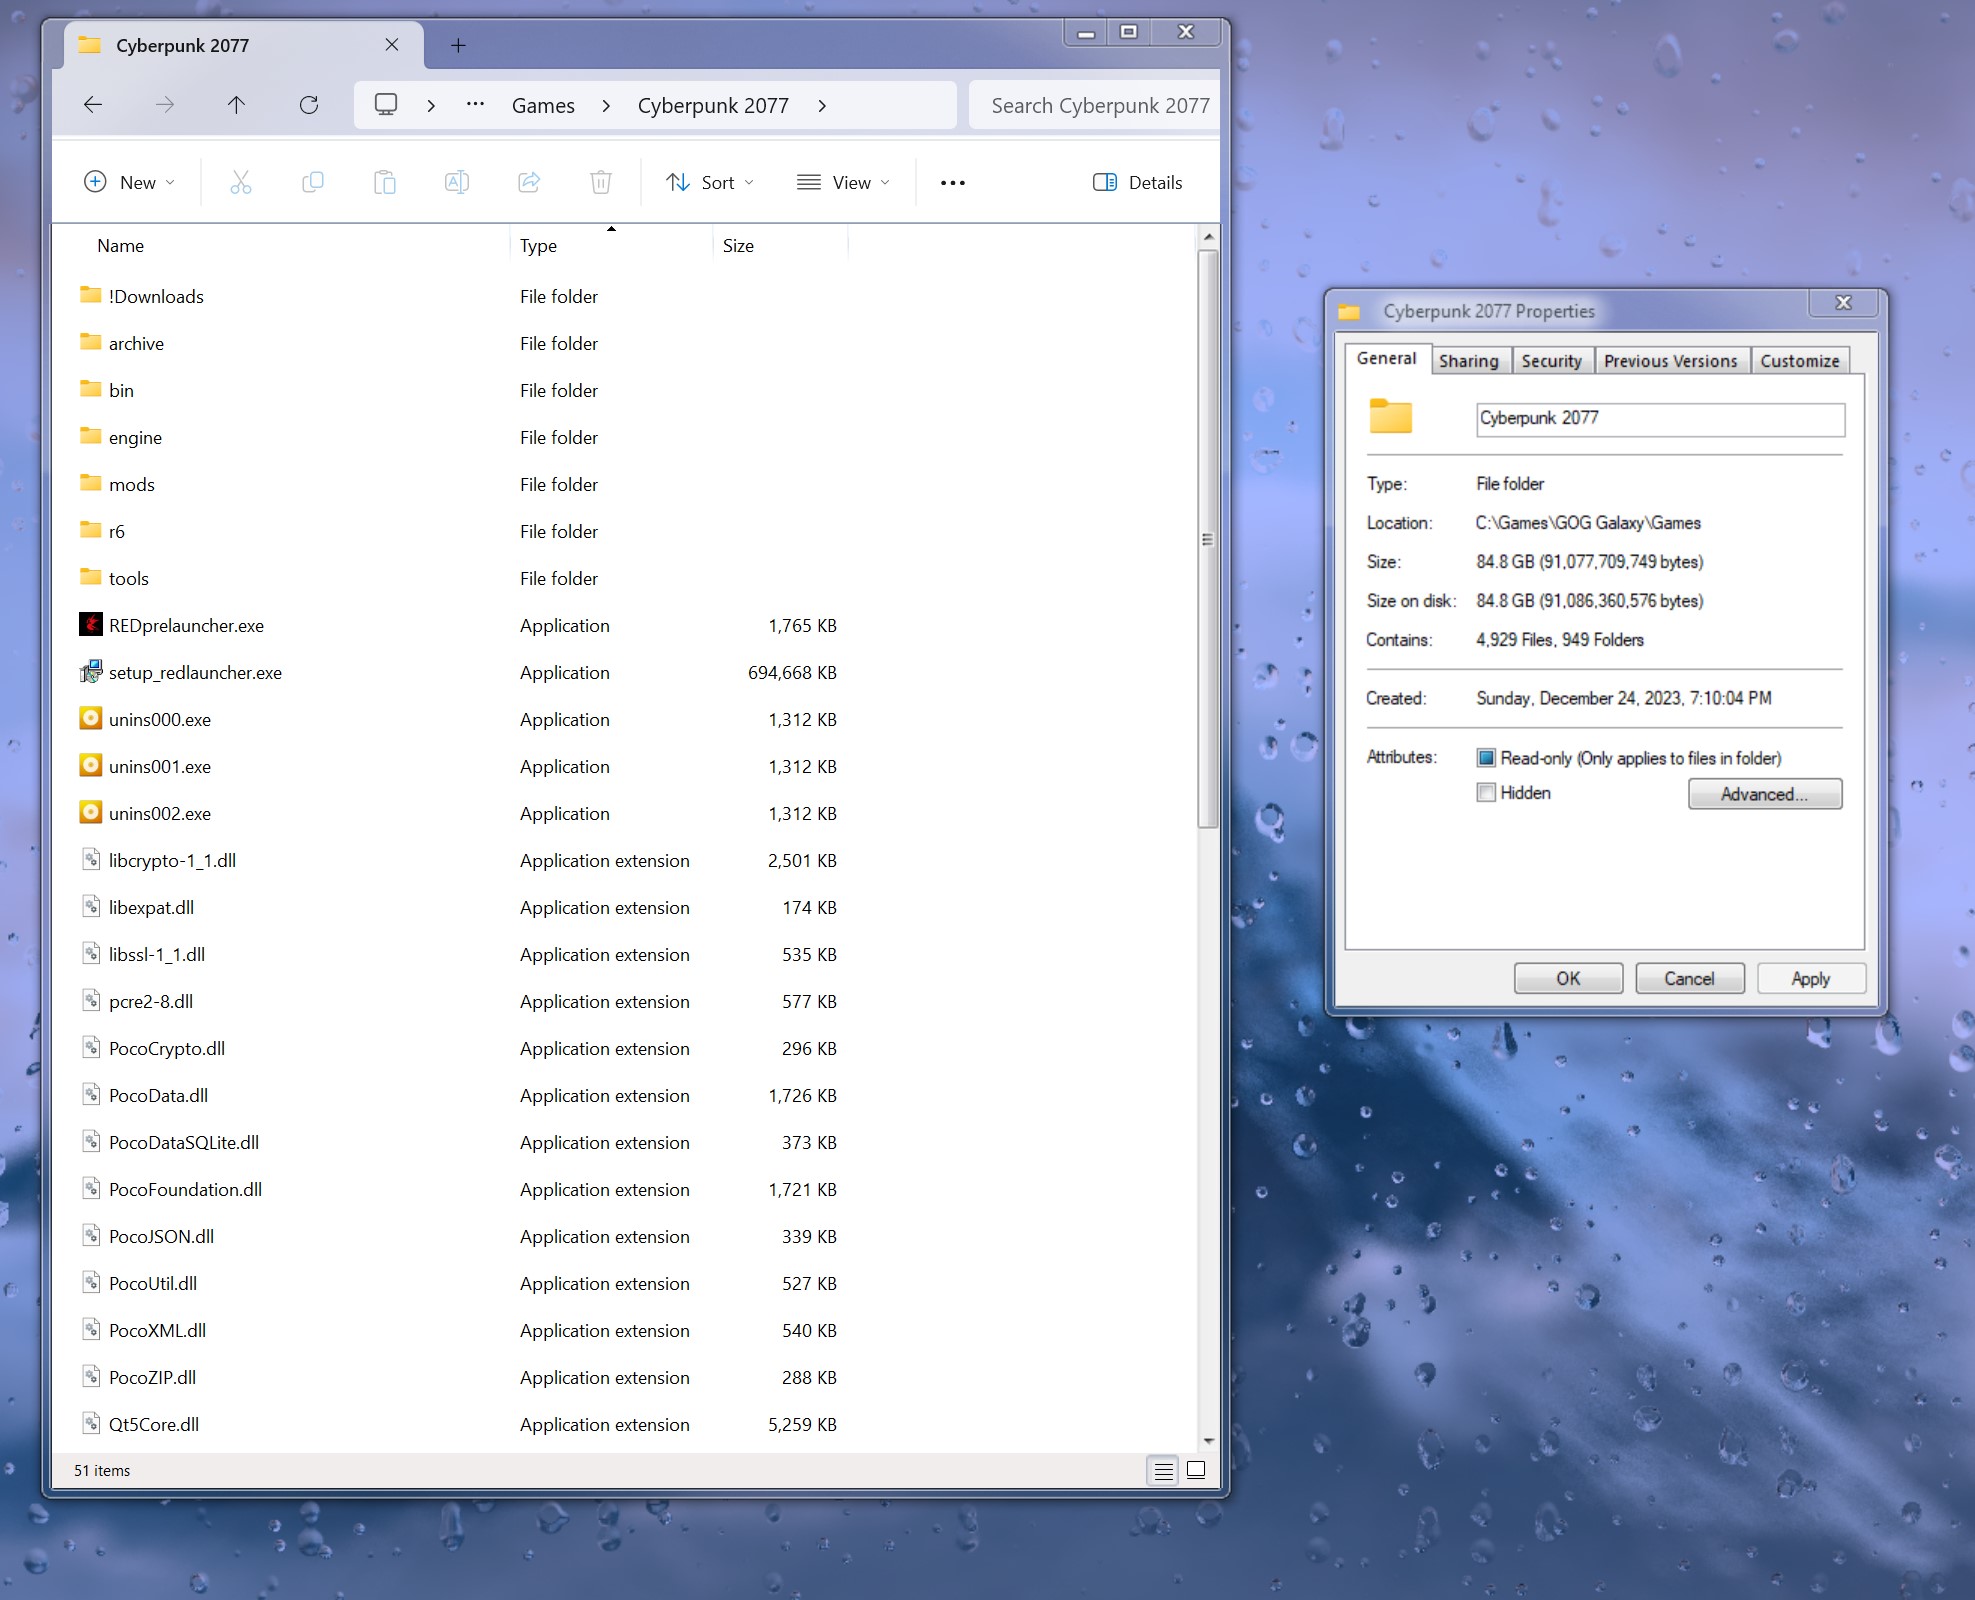Select PocoZIP.dll in the file list
Viewport: 1975px width, 1600px height.
[x=152, y=1377]
